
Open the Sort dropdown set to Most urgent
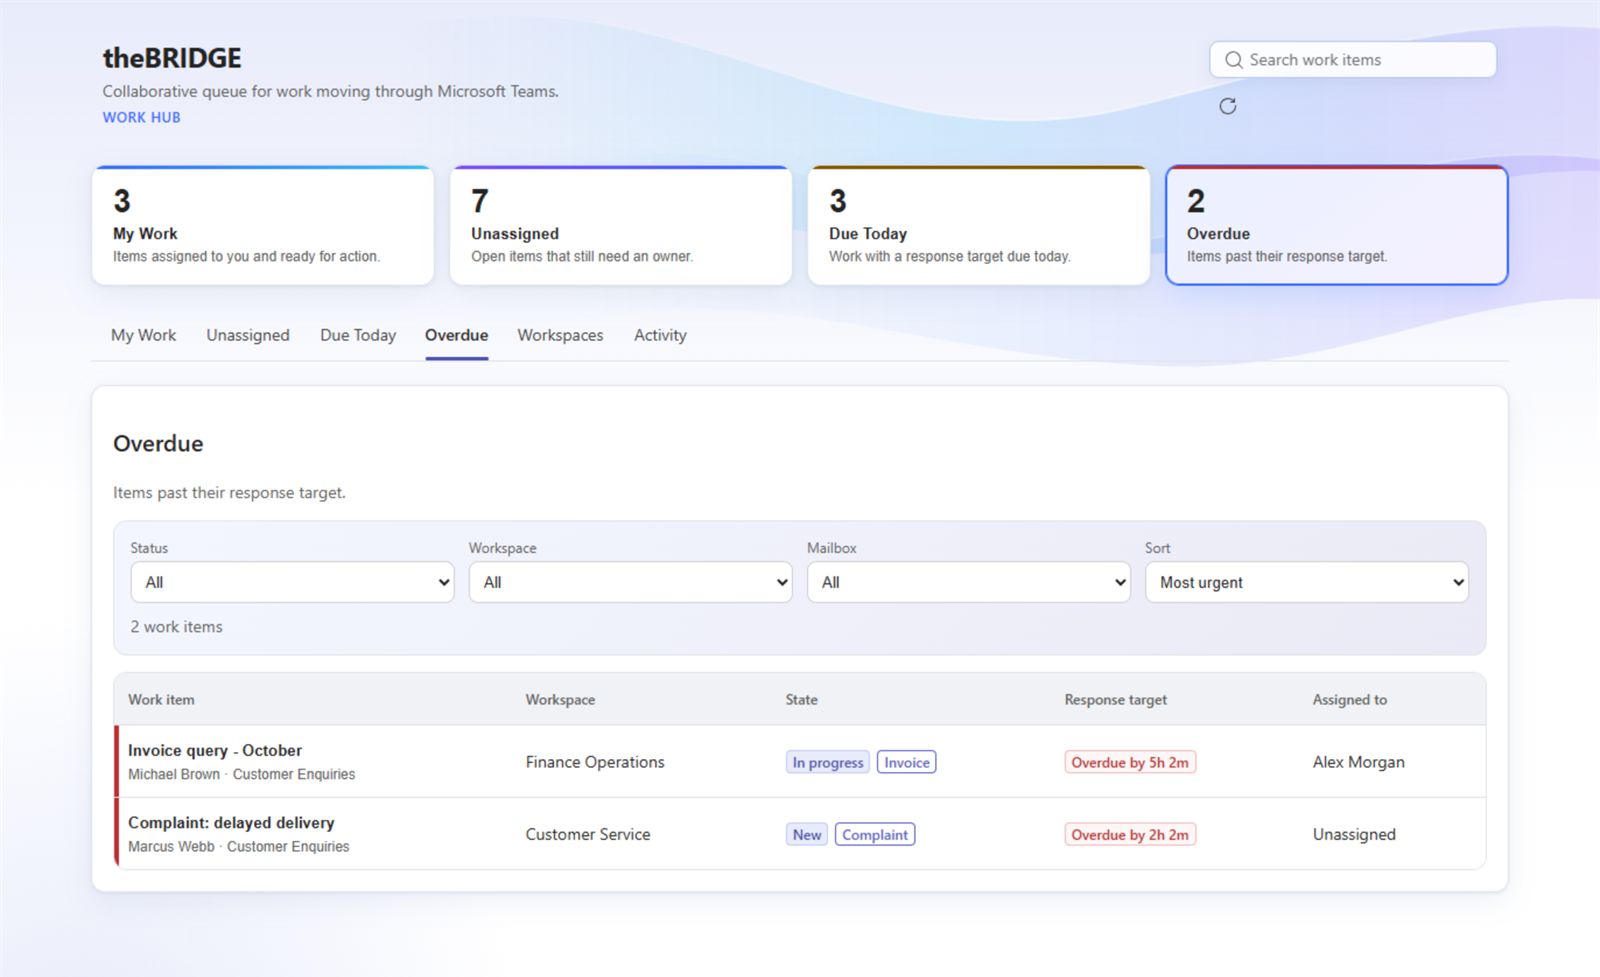1306,582
